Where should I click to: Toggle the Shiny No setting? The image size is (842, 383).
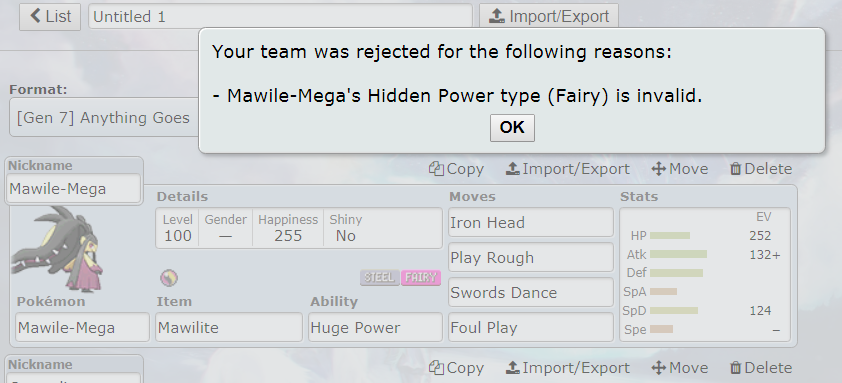pyautogui.click(x=345, y=228)
